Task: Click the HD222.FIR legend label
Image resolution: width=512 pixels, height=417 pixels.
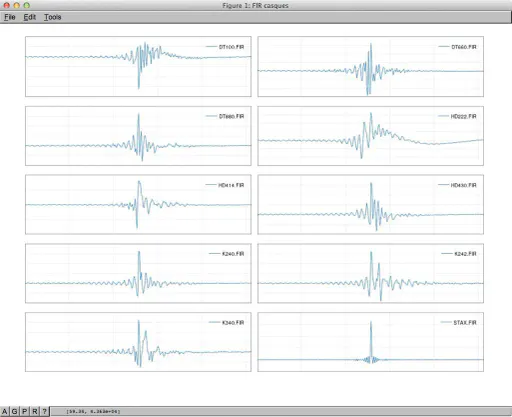Action: [463, 116]
